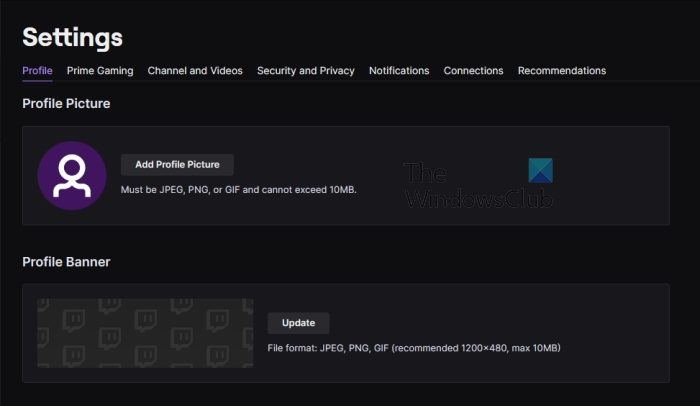The height and width of the screenshot is (406, 700).
Task: Open Security and Privacy settings tab
Action: [x=306, y=71]
